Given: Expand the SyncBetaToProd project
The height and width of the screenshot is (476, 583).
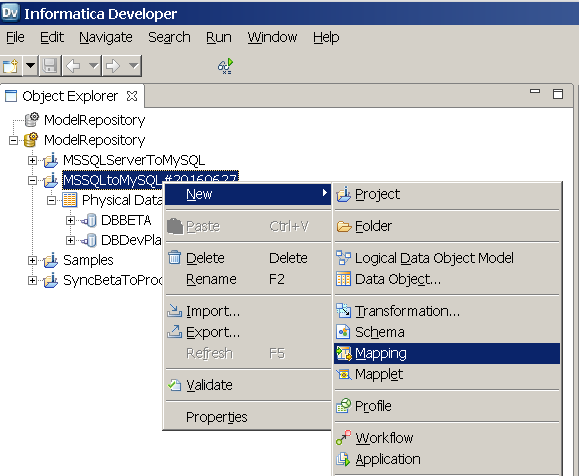Looking at the screenshot, I should tap(32, 280).
